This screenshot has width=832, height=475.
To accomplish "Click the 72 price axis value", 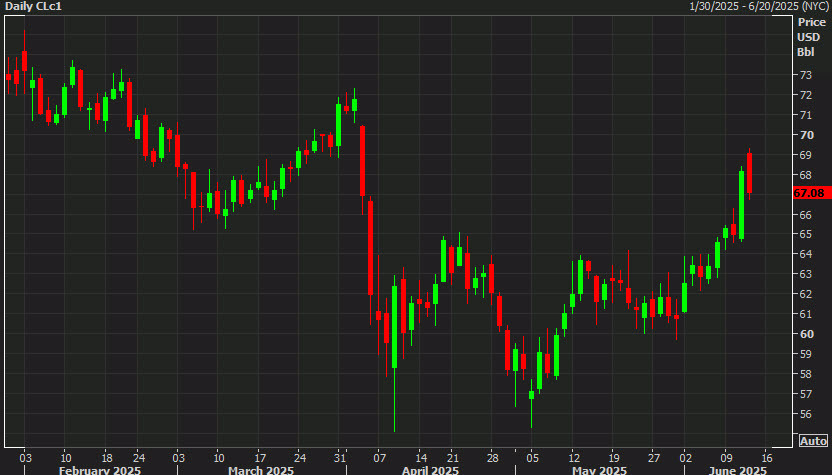I will [805, 95].
